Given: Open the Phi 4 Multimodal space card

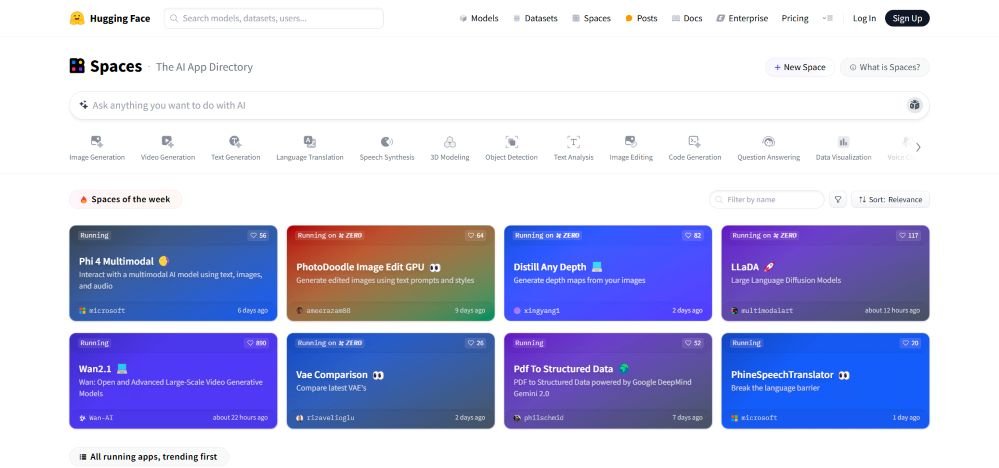Looking at the screenshot, I should [x=173, y=273].
